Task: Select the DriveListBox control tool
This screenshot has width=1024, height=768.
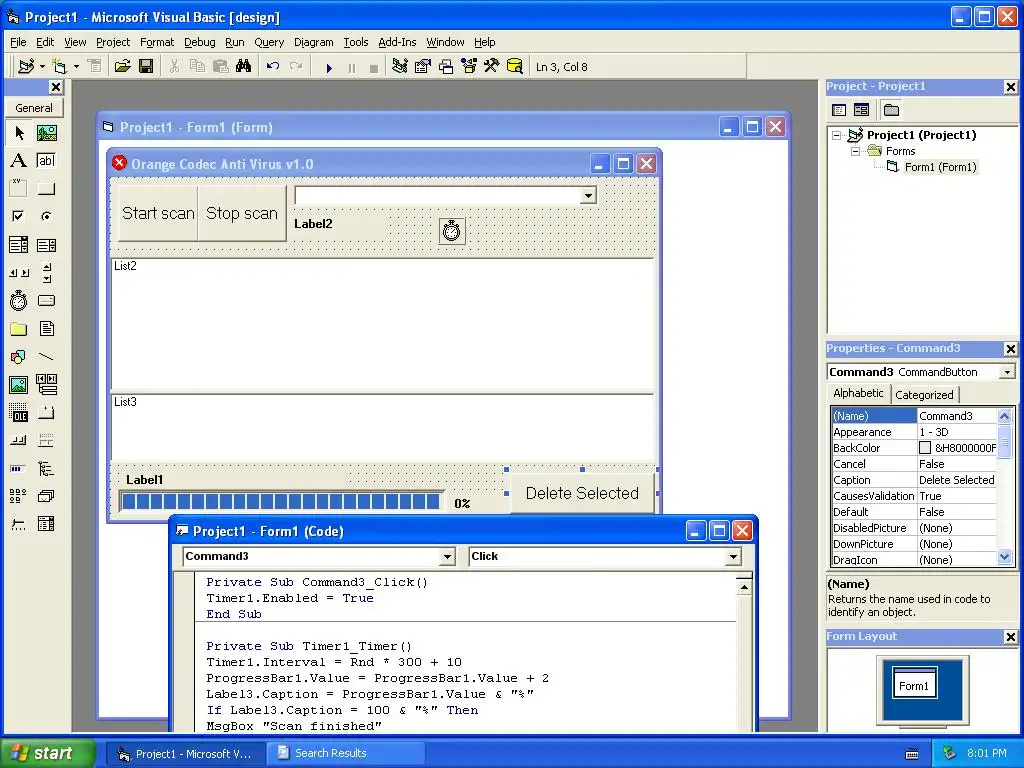Action: point(46,300)
